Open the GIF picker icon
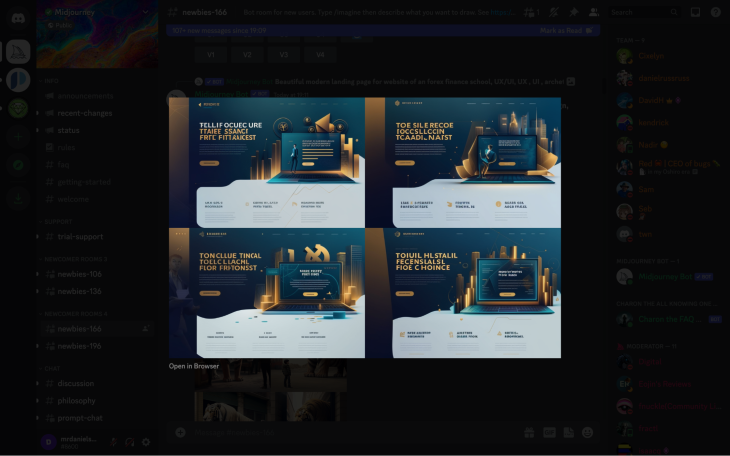 [549, 432]
